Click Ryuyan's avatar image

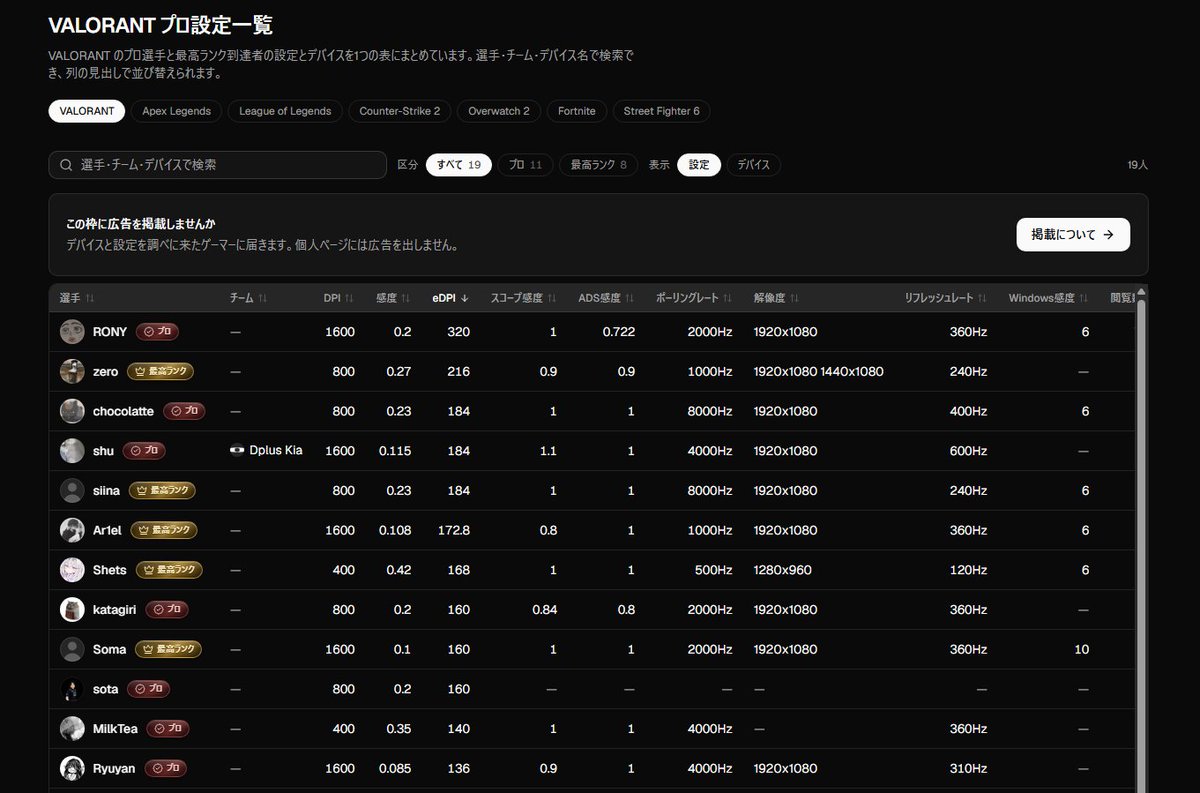coord(72,768)
